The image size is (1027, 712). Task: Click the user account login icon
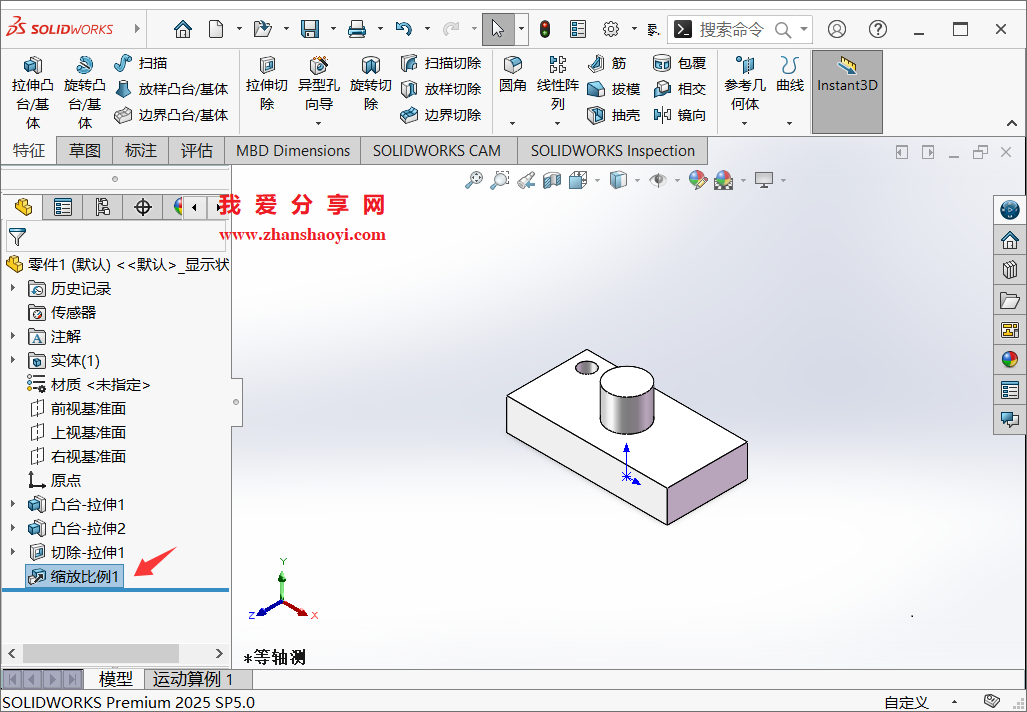click(x=836, y=29)
